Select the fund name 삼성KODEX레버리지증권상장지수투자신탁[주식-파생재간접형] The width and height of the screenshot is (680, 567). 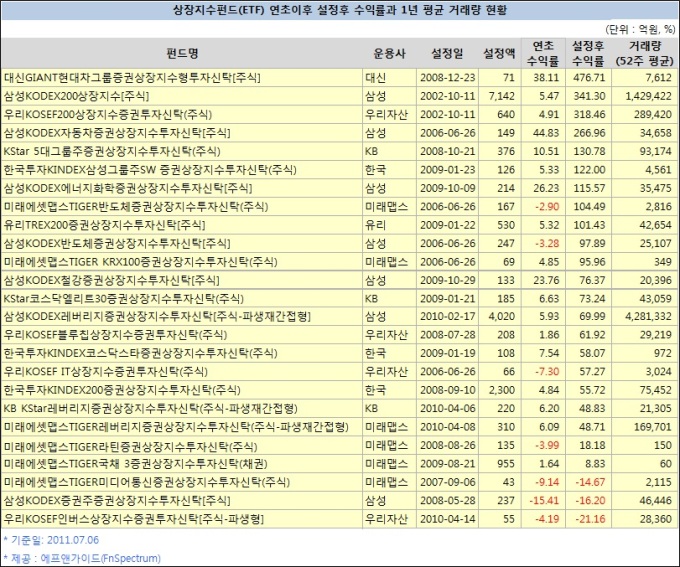tap(157, 316)
